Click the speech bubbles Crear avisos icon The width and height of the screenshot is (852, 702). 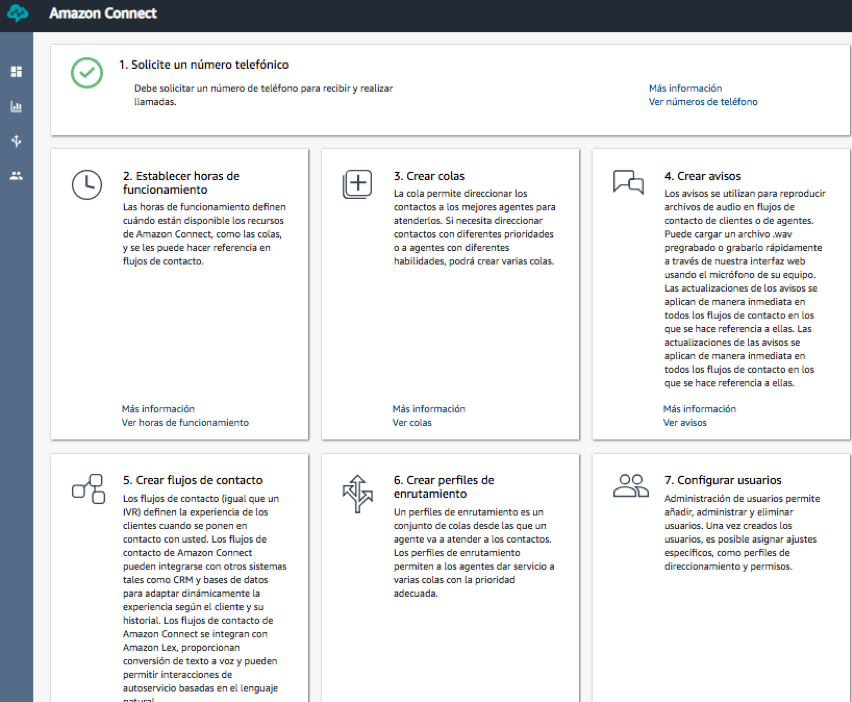coord(628,181)
